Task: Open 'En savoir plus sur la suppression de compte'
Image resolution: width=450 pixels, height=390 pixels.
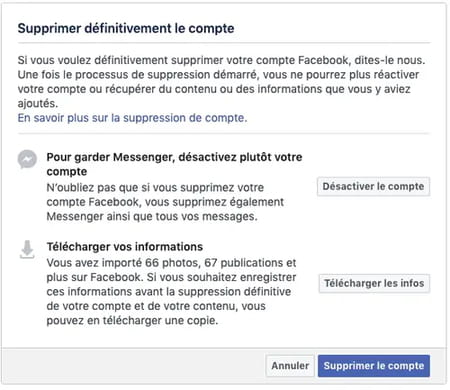Action: (132, 118)
